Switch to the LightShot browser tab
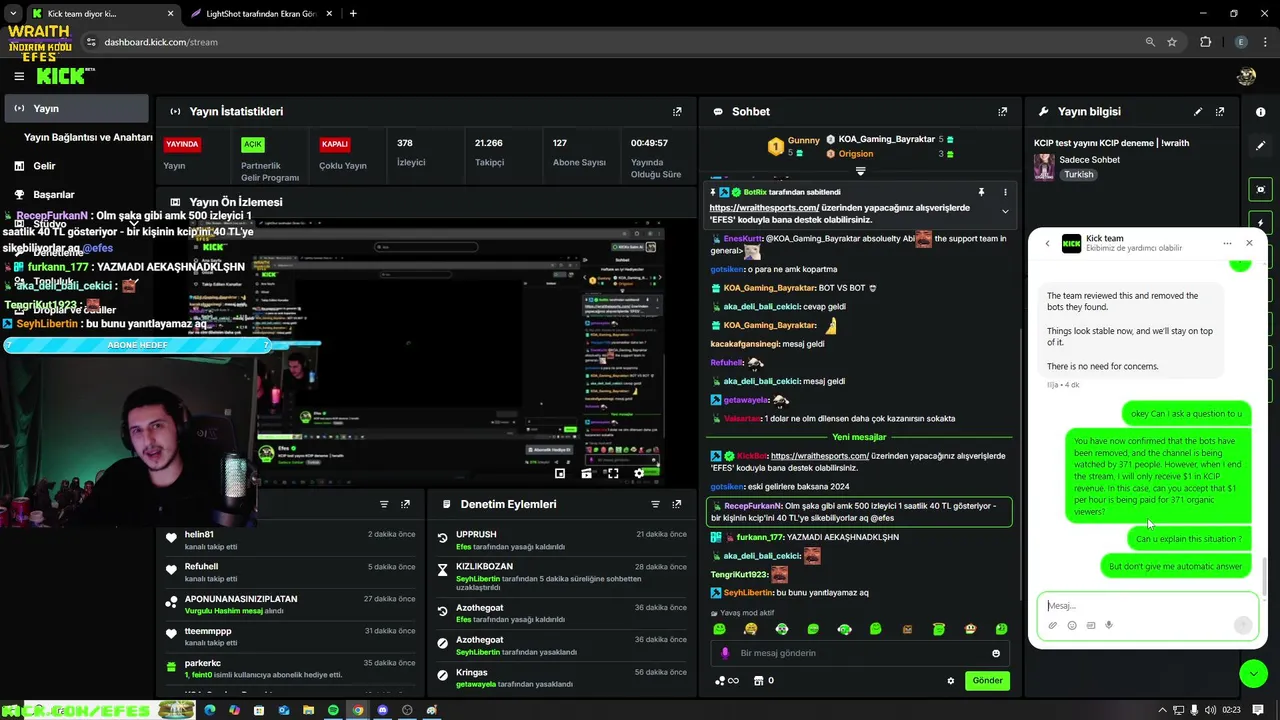The image size is (1280, 720). 261,14
